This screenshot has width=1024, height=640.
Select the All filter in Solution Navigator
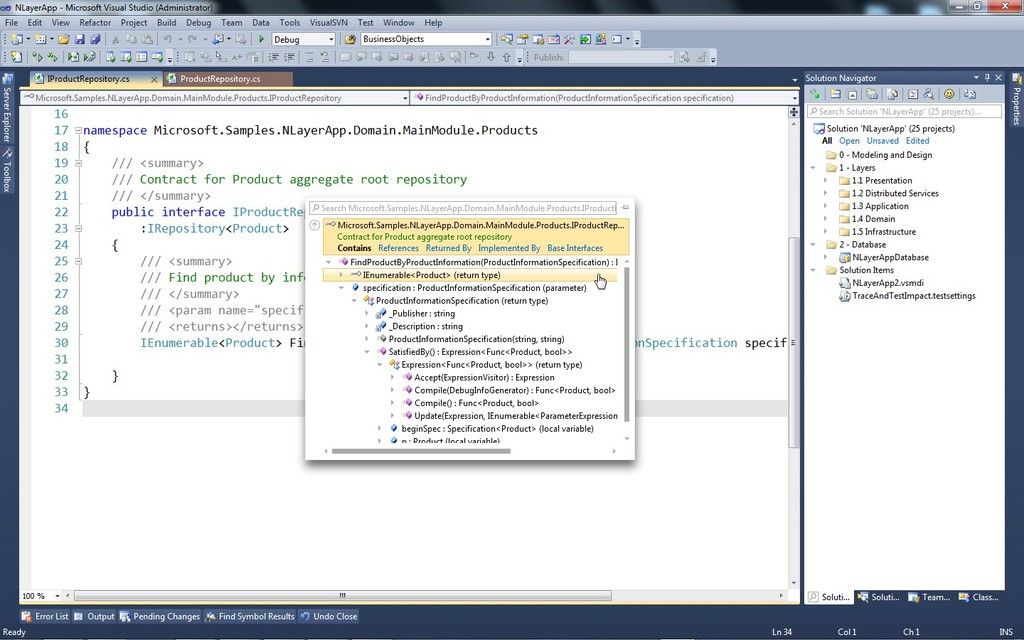(827, 141)
